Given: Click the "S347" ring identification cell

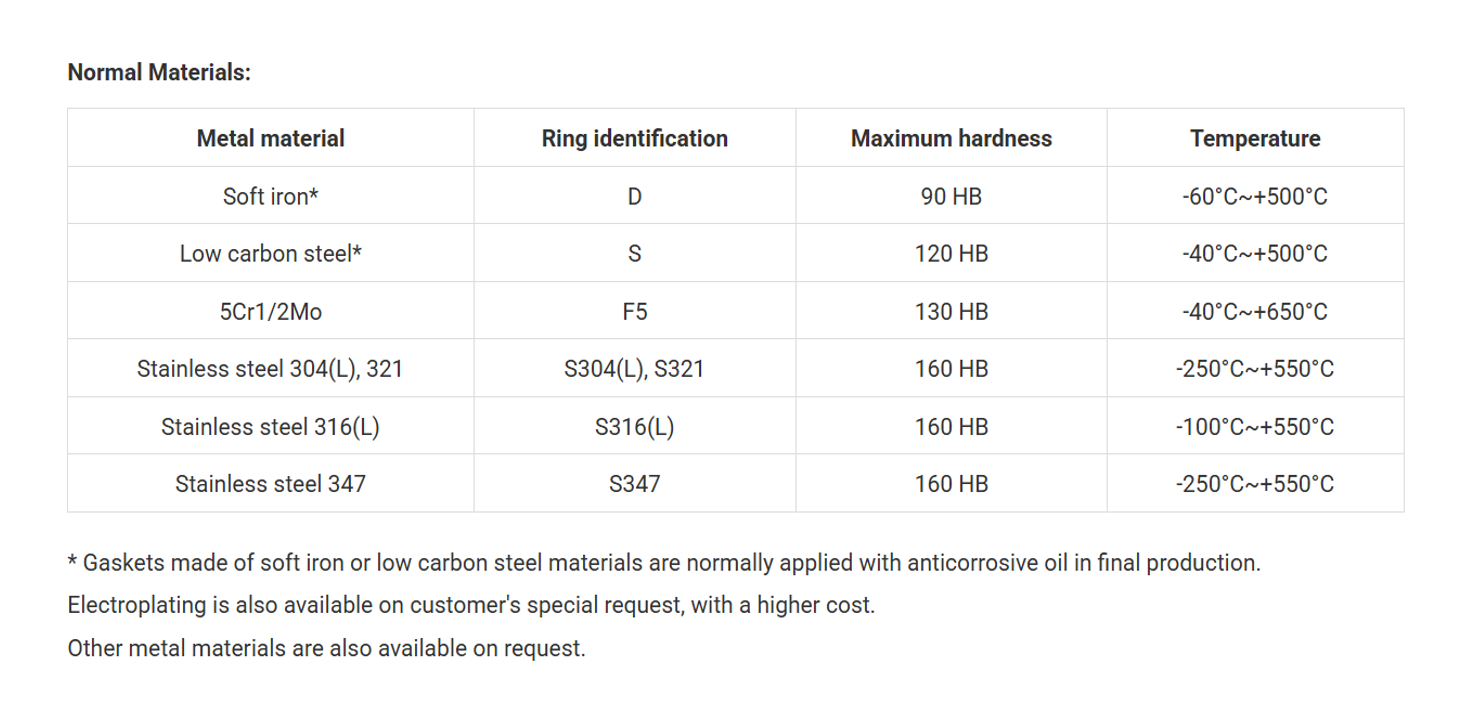Looking at the screenshot, I should tap(634, 484).
